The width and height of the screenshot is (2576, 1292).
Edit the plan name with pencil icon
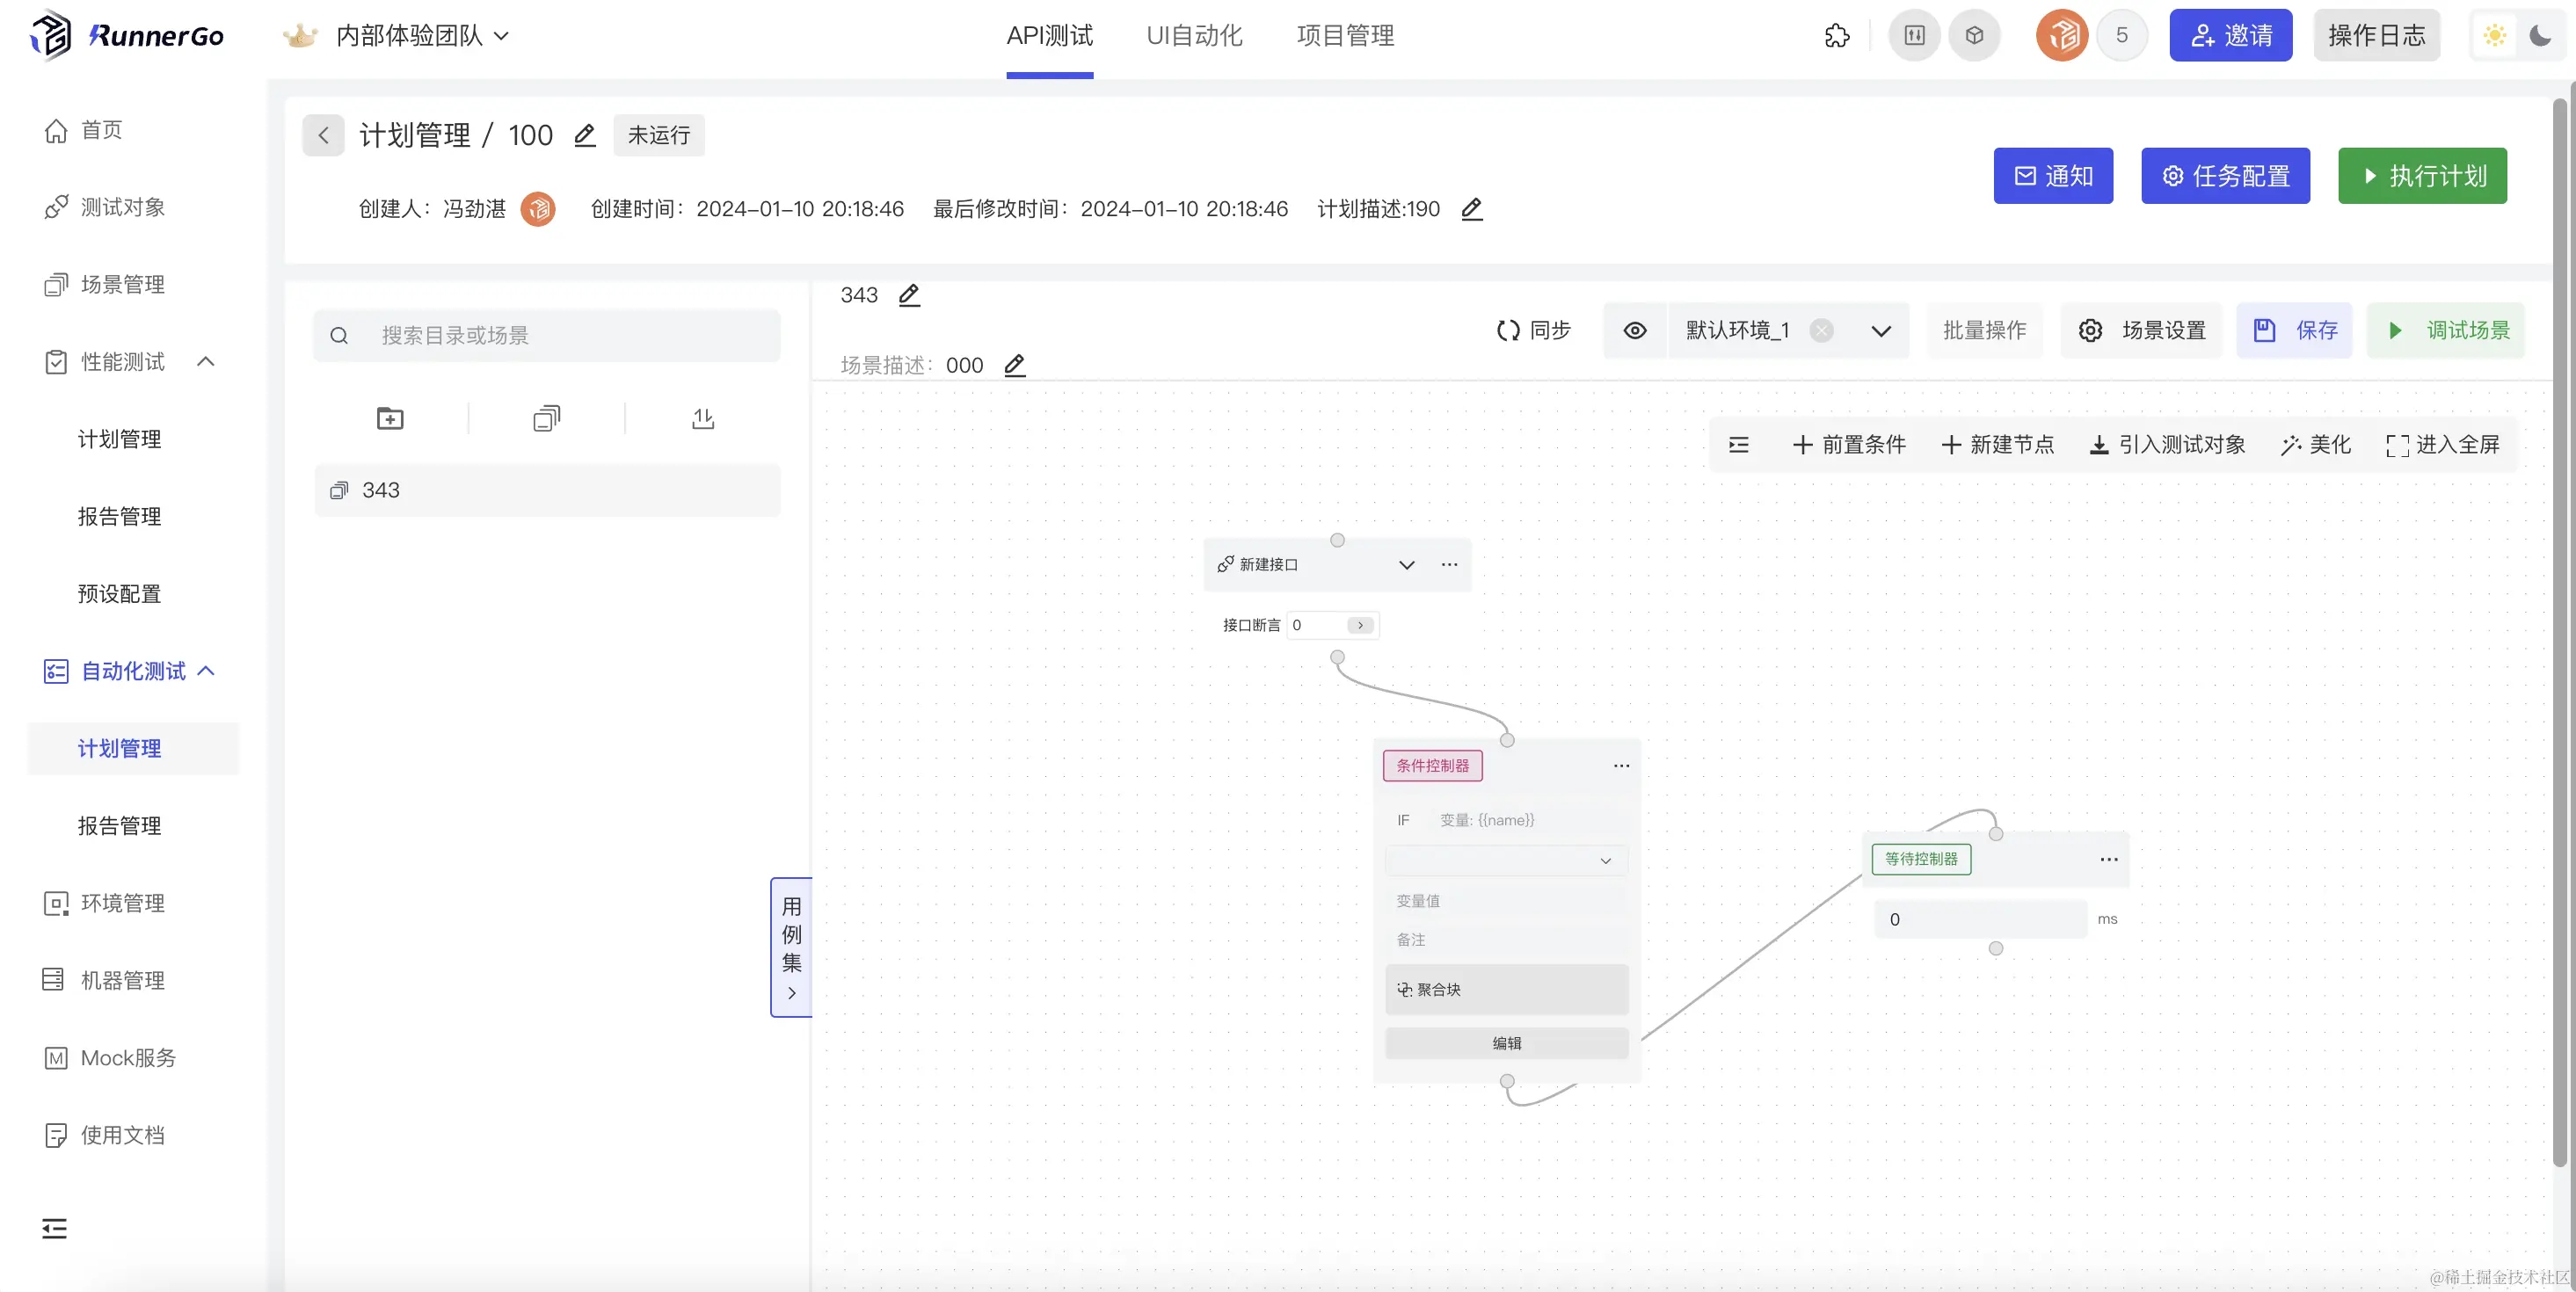click(585, 135)
